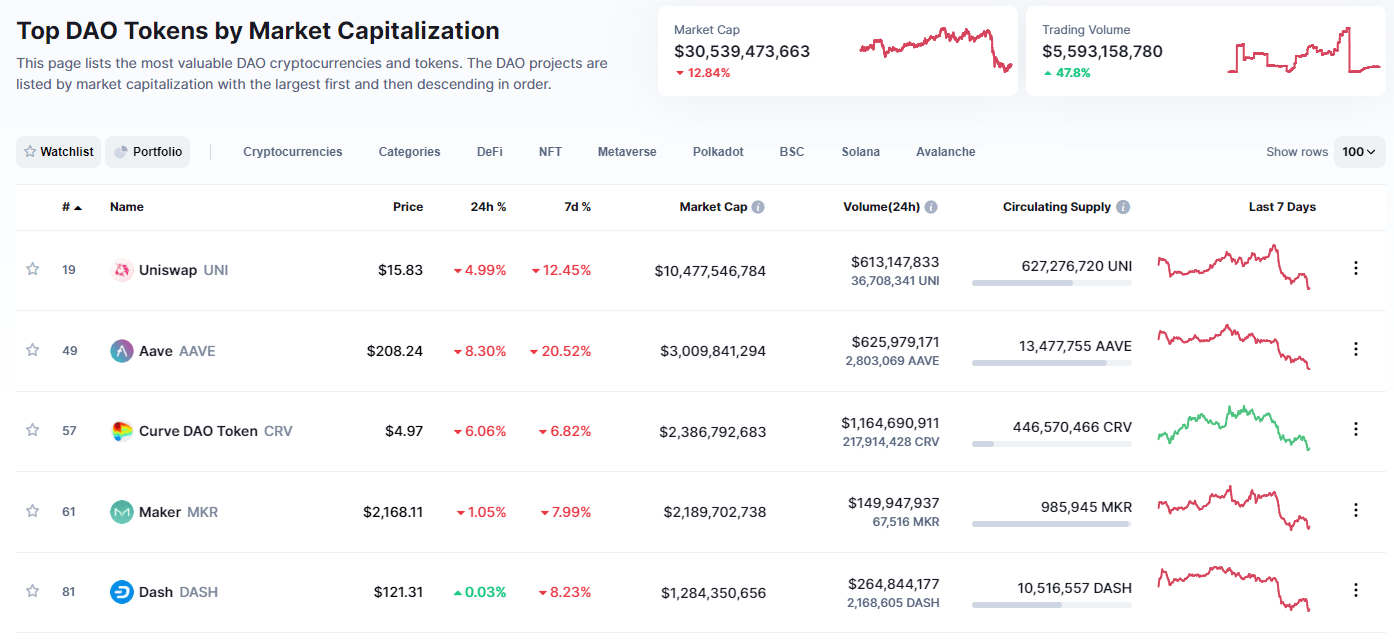Star Uniswap to add to watchlist
The image size is (1394, 641).
click(x=33, y=269)
